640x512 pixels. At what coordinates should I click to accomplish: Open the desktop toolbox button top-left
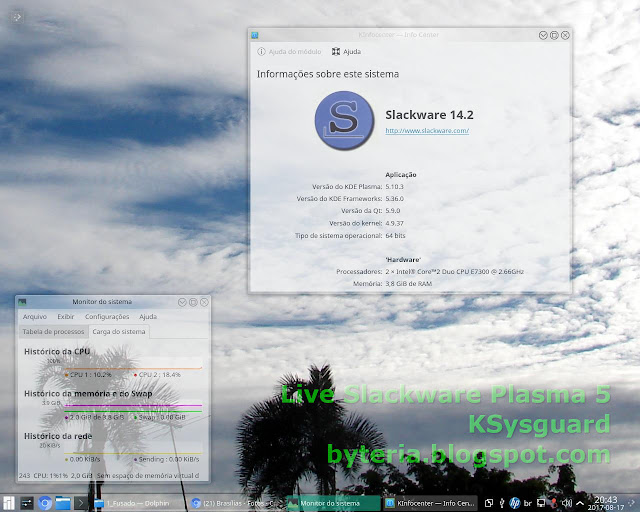(x=17, y=17)
